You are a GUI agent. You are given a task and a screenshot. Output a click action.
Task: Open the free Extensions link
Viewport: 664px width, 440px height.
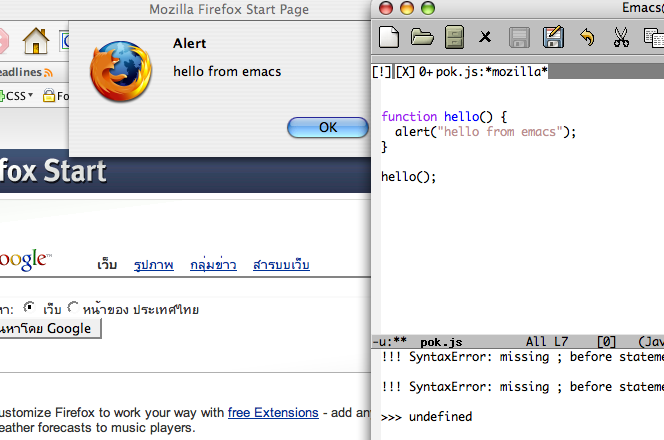(273, 412)
